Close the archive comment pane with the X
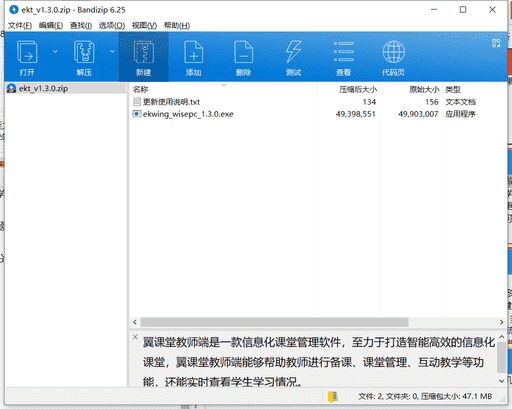 click(135, 337)
